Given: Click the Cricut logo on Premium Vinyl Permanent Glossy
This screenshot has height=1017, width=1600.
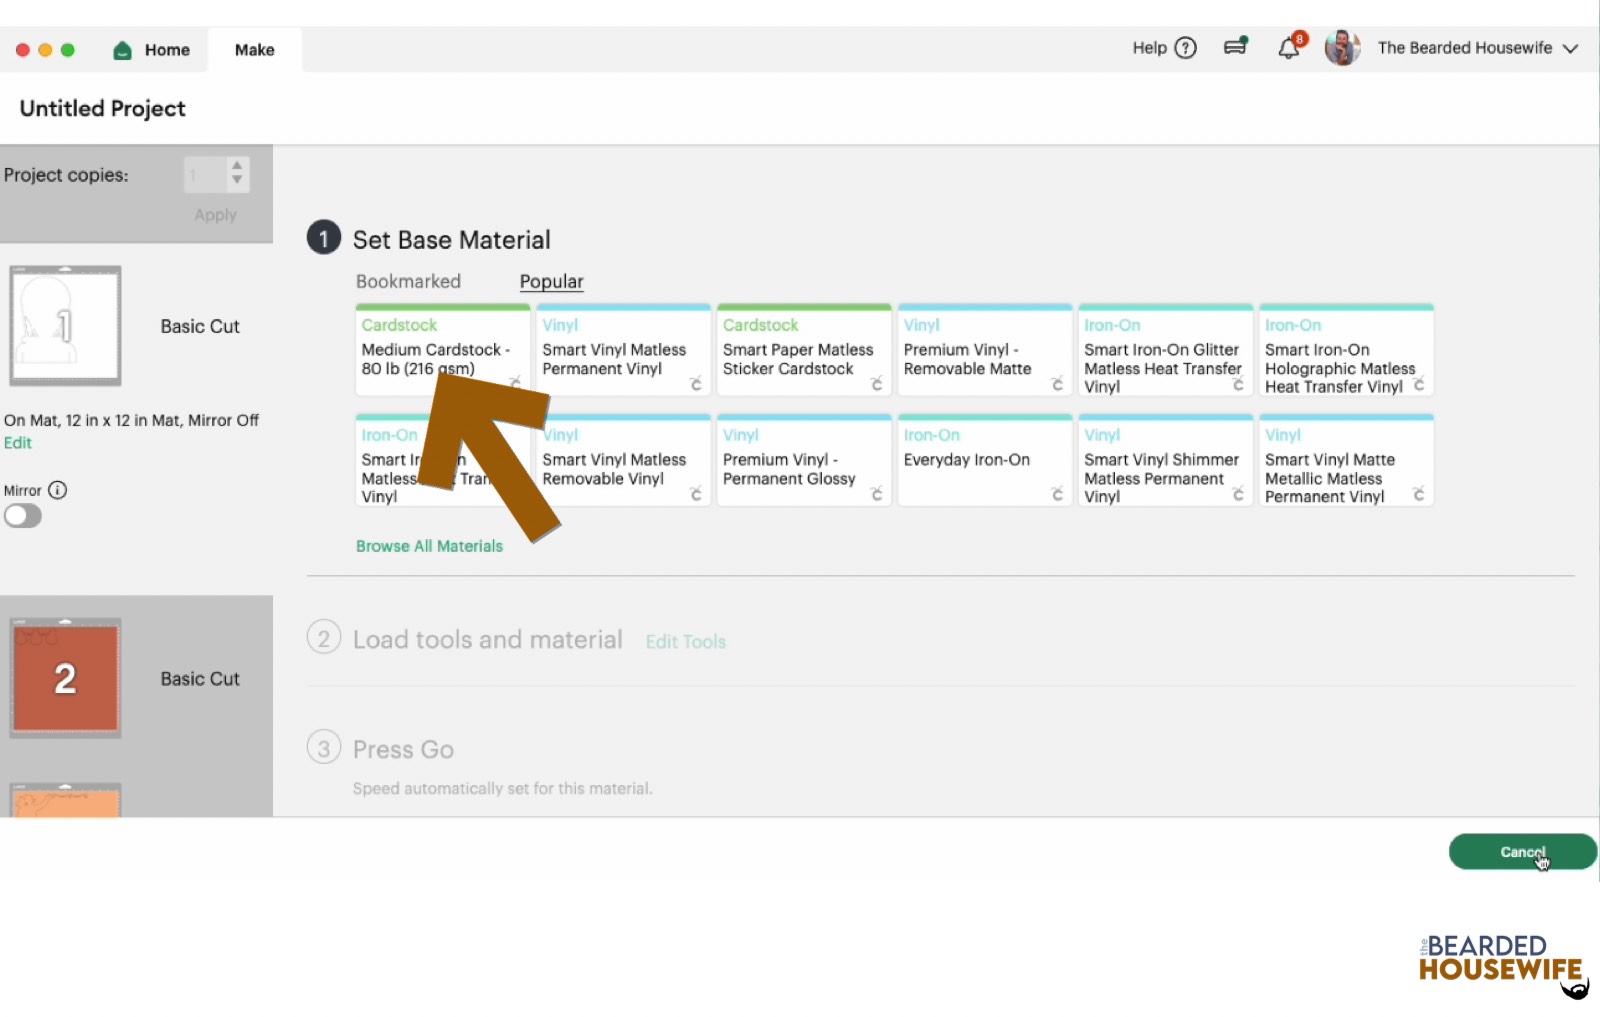Looking at the screenshot, I should tap(877, 494).
